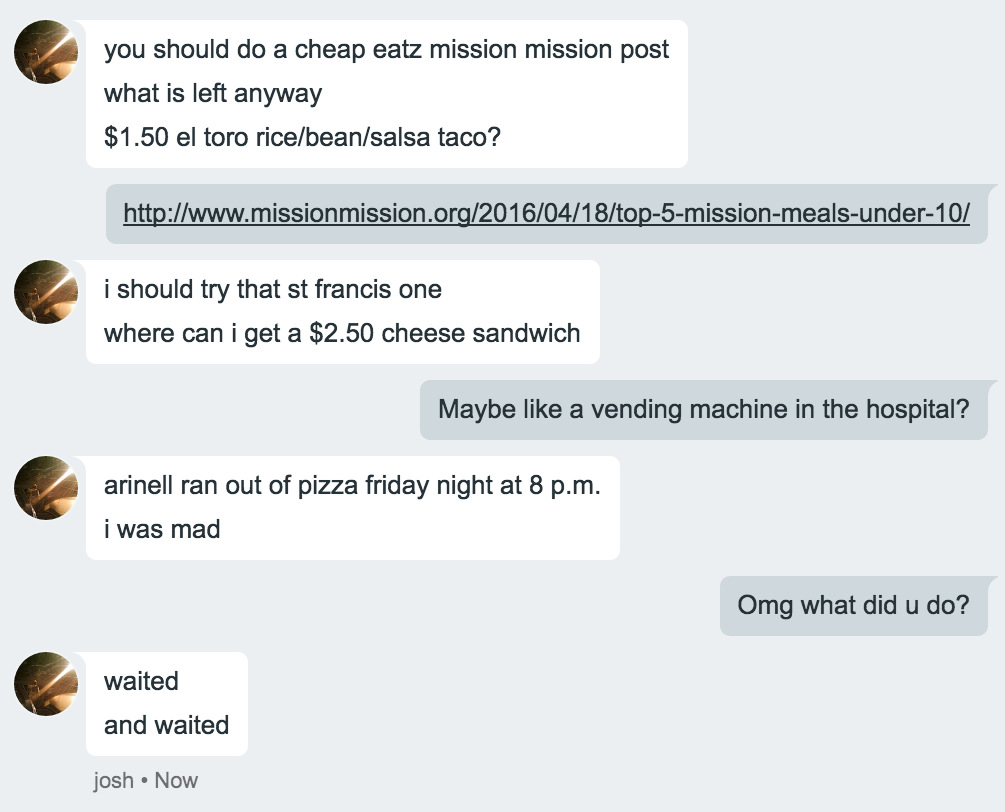Click the '$1.50' price in the el toro message

click(x=136, y=137)
